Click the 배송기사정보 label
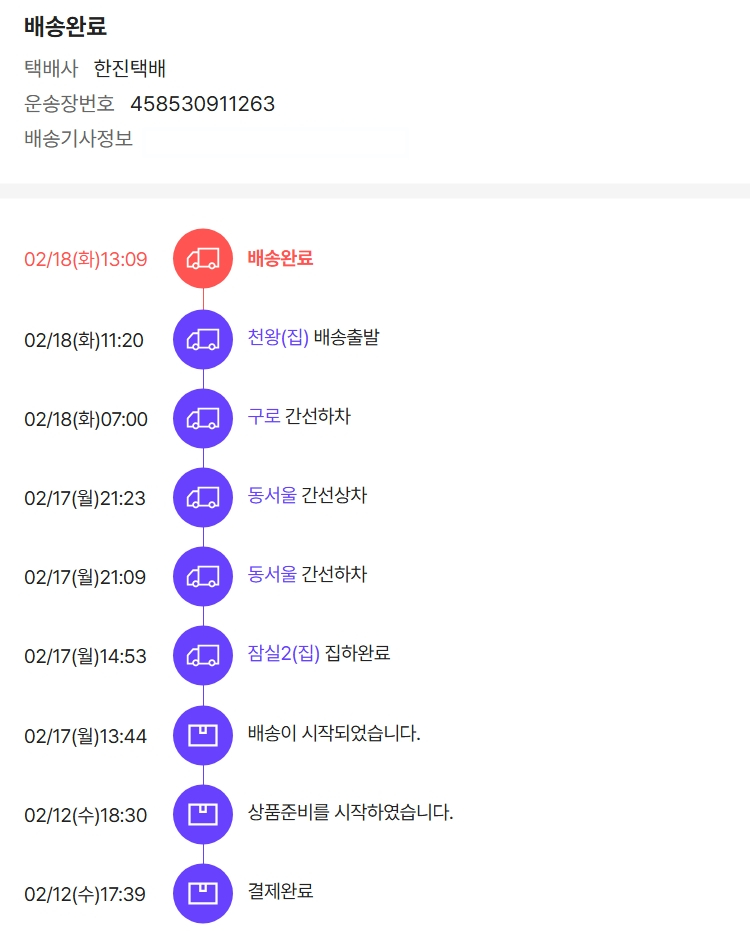 [78, 139]
